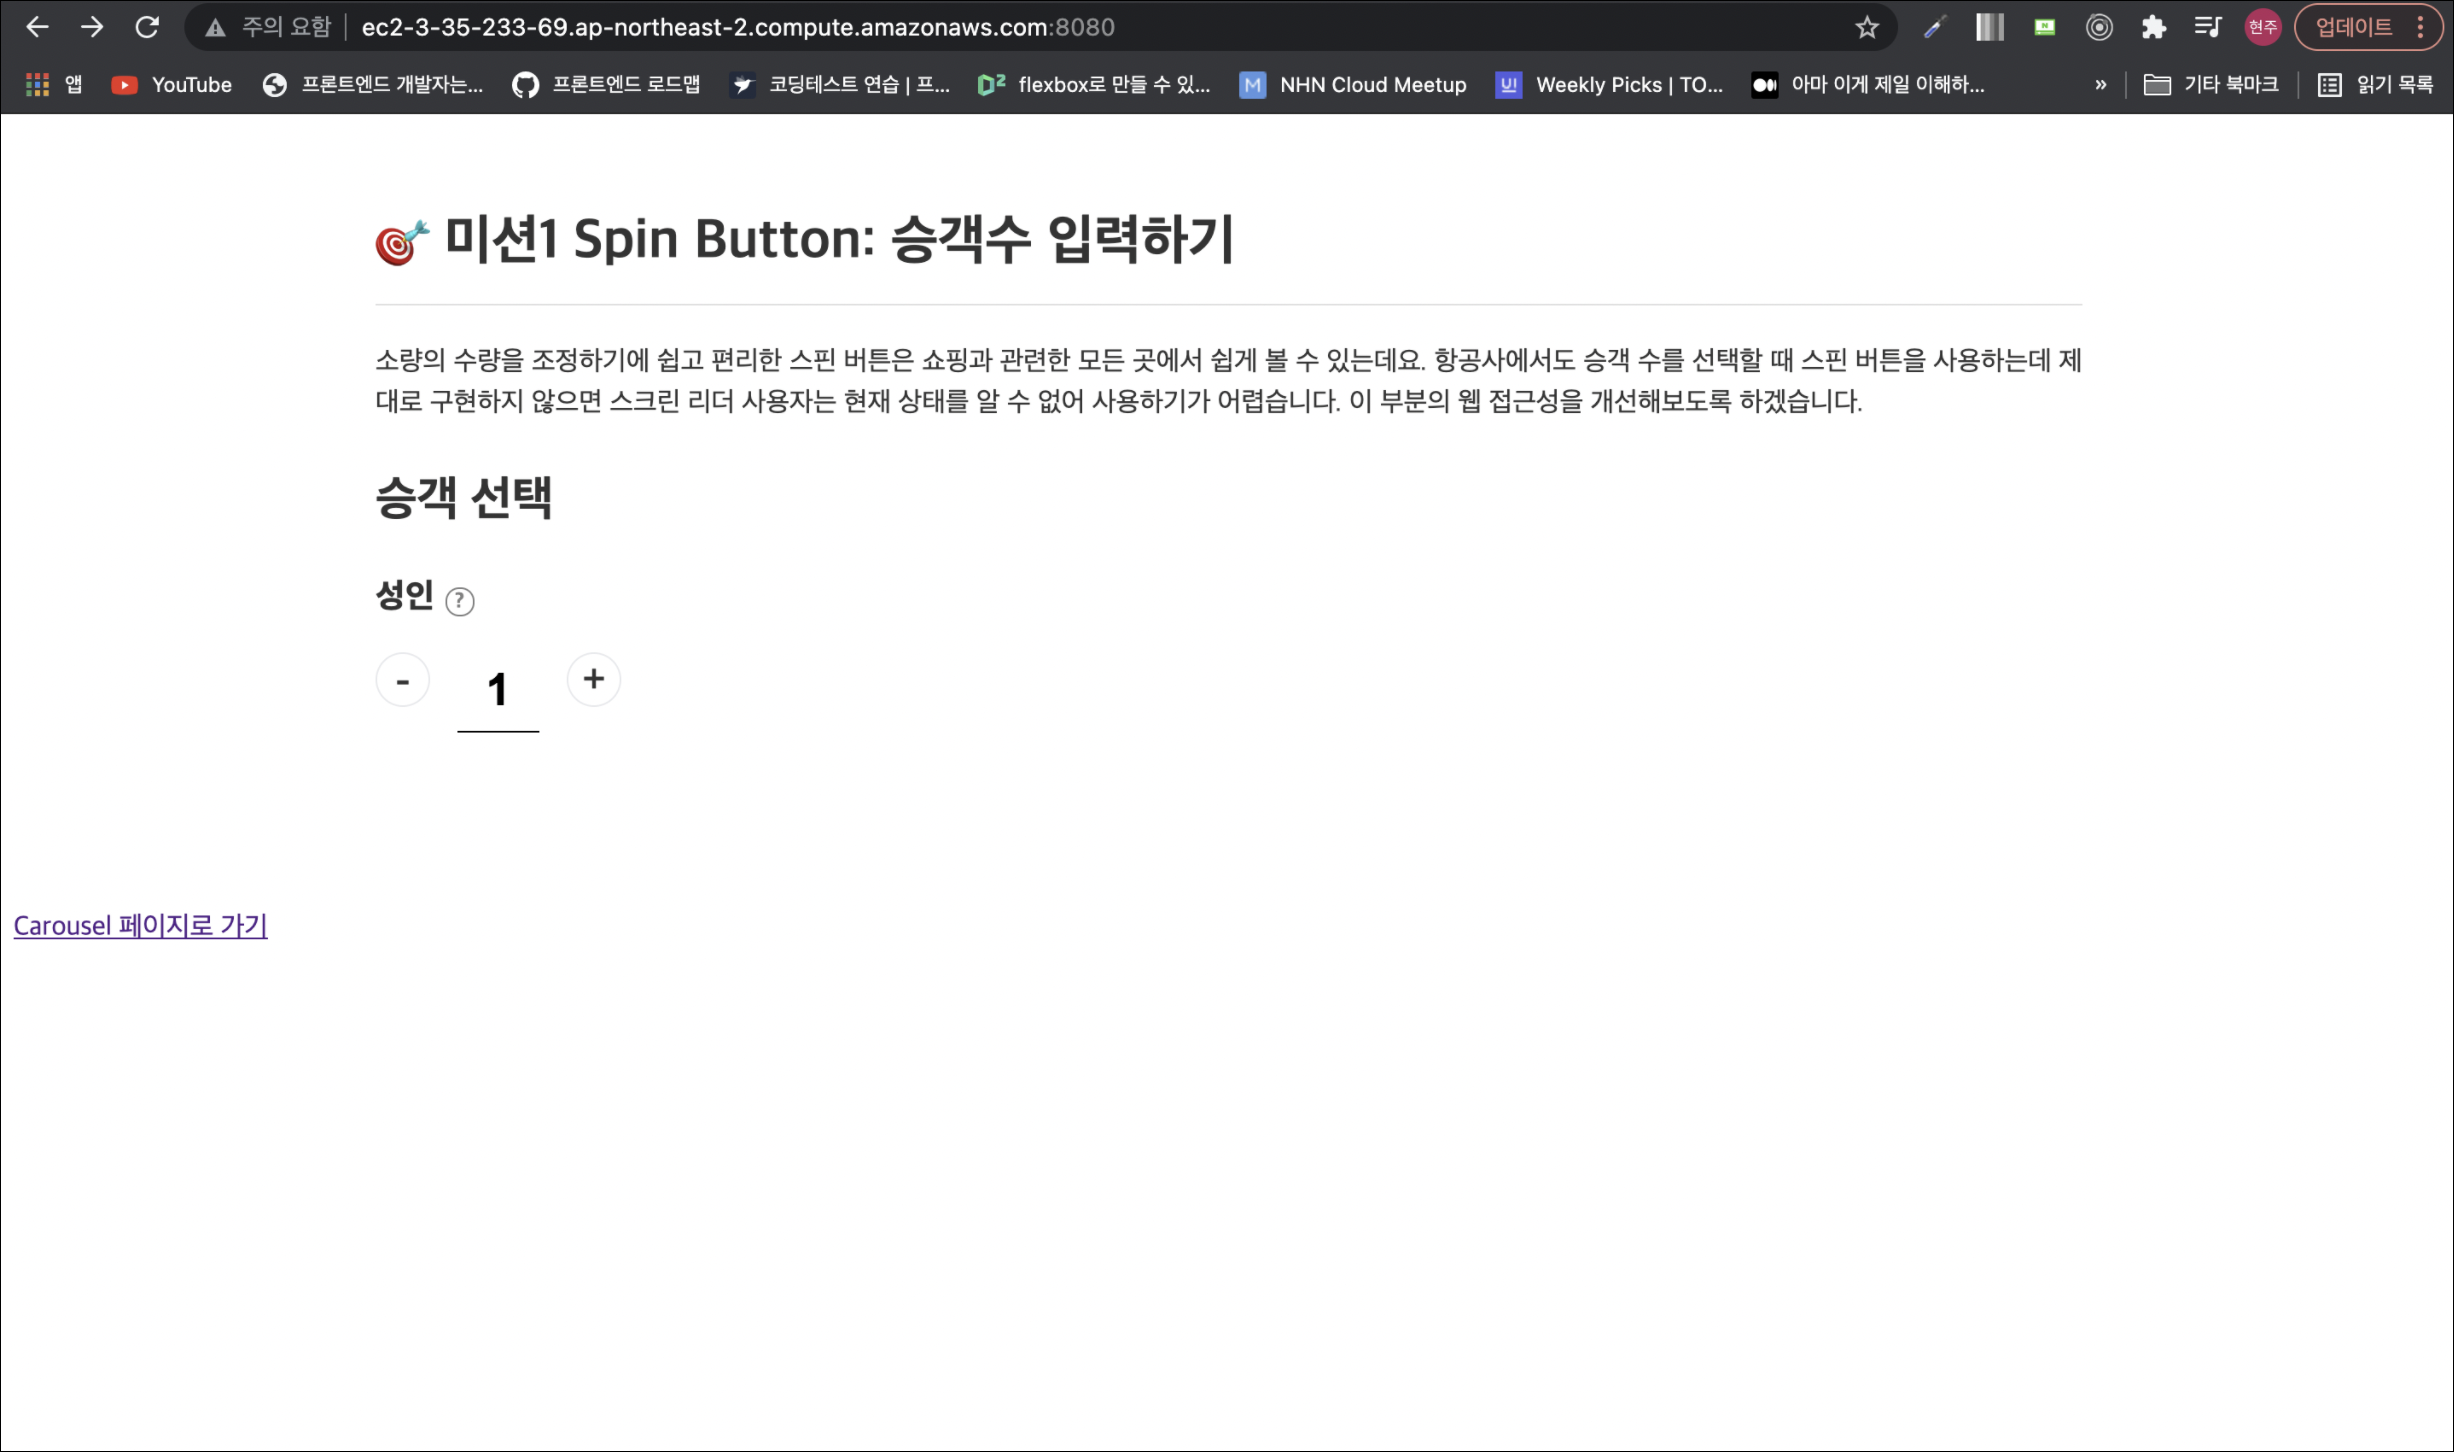Open the media controls playlist icon
The width and height of the screenshot is (2454, 1452).
point(2207,27)
